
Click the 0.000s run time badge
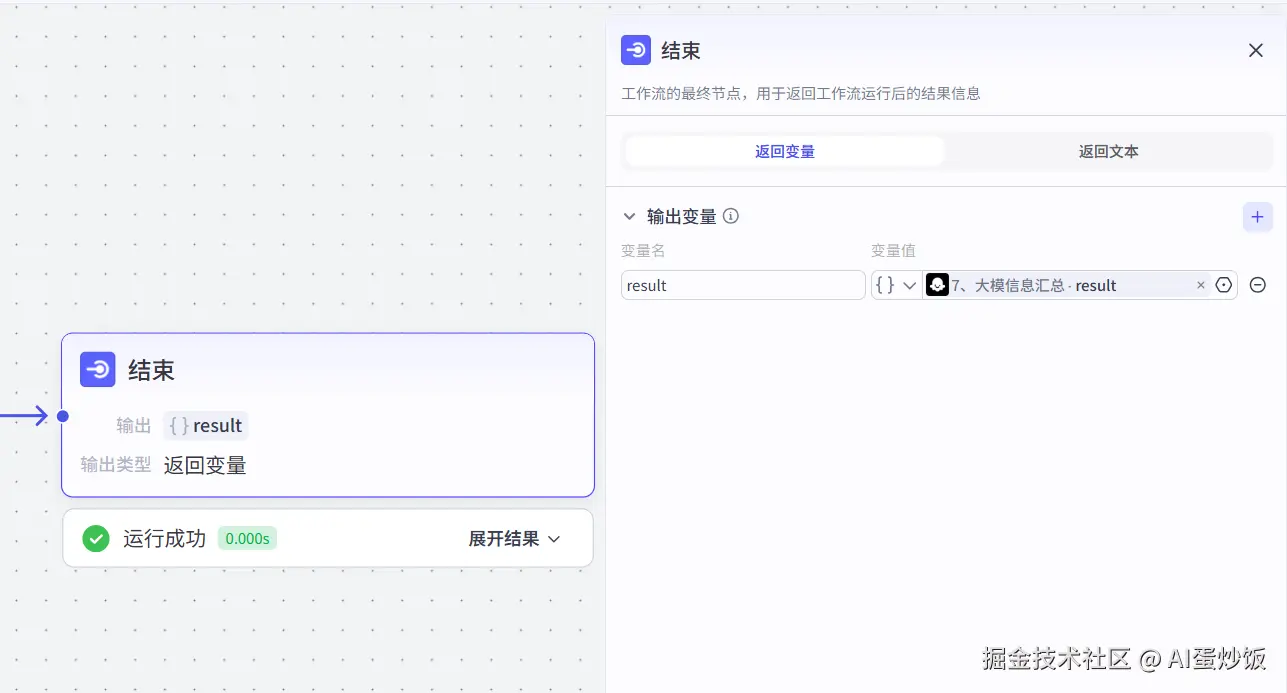tap(247, 539)
